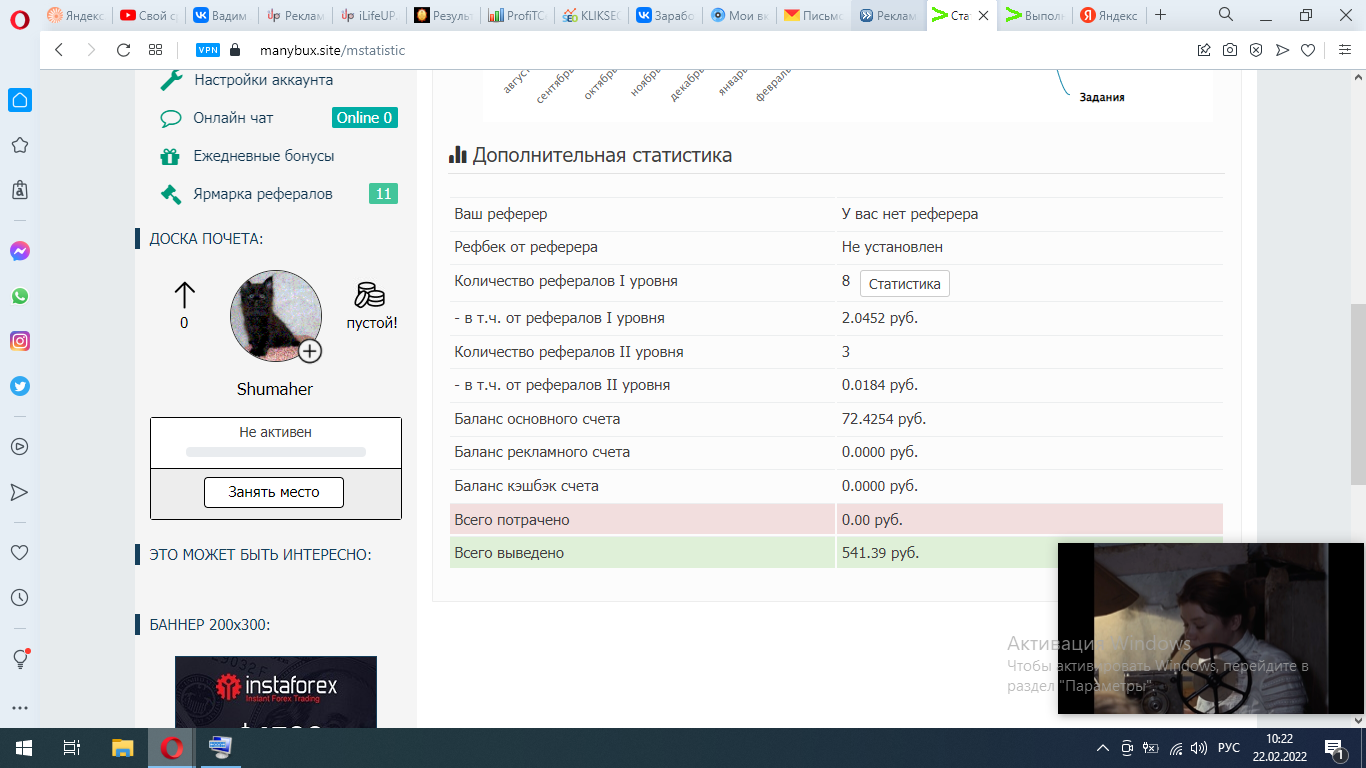Open «Ежедневные бонусы» link
This screenshot has width=1366, height=768.
[x=264, y=156]
